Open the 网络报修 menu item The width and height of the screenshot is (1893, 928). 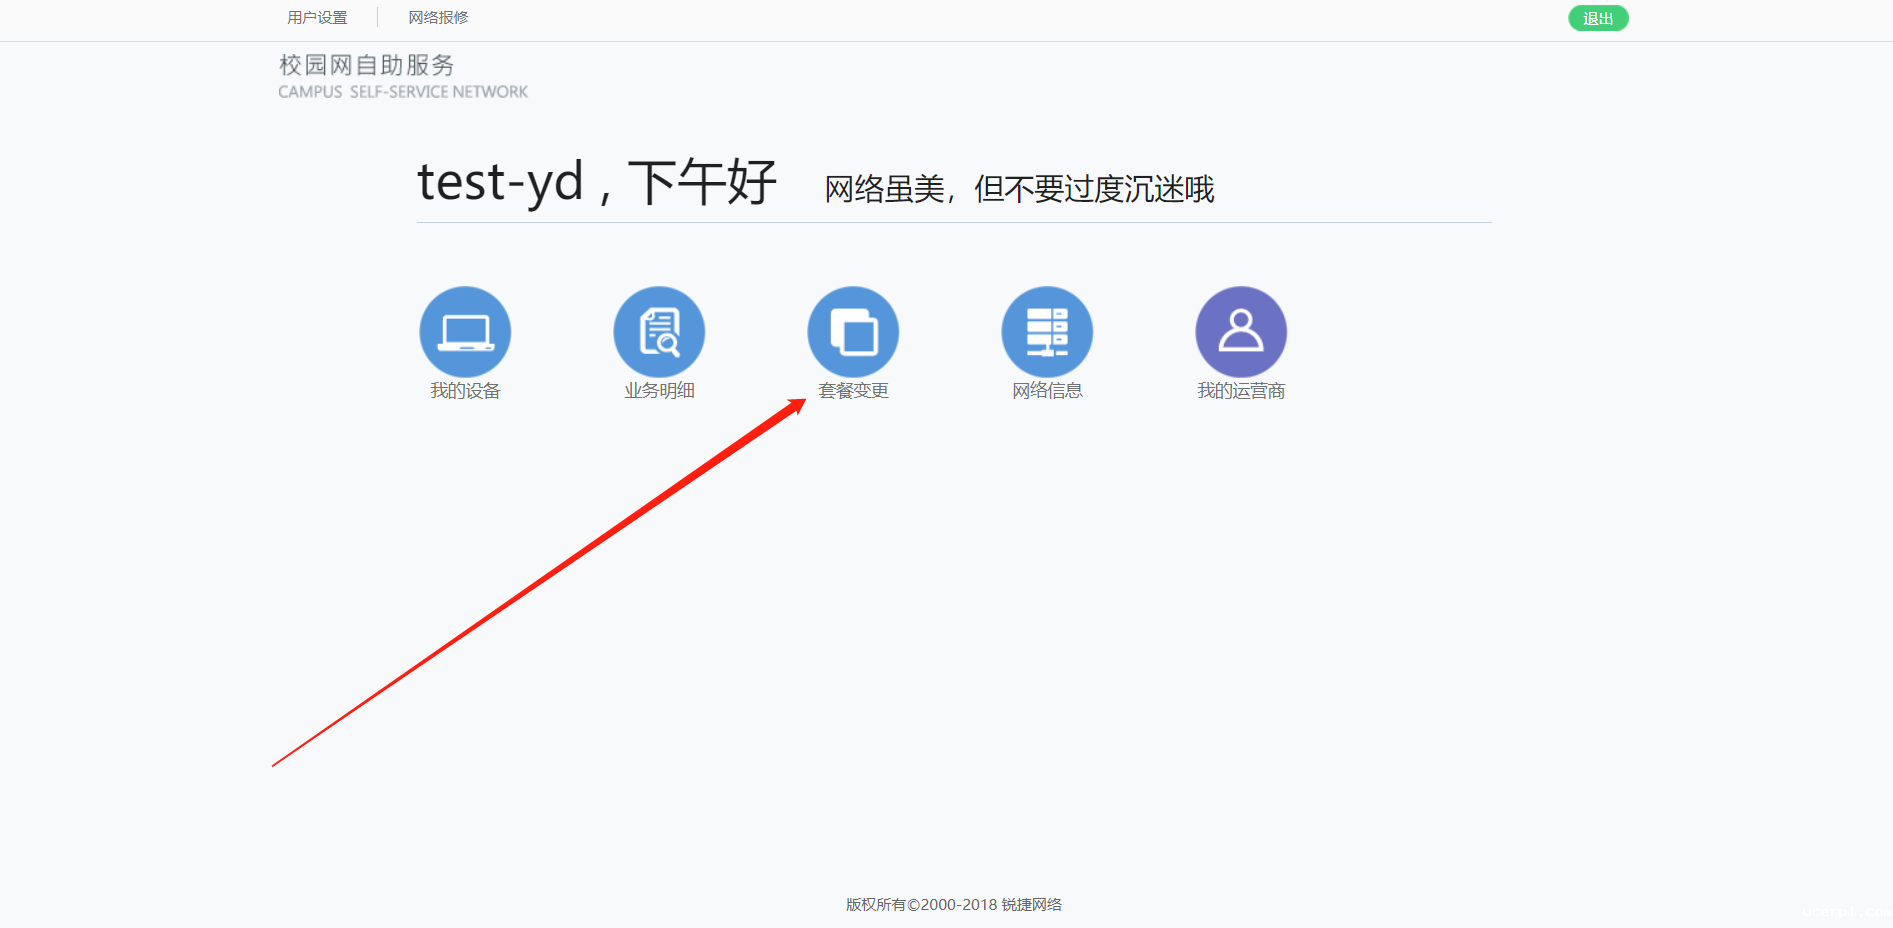(438, 18)
